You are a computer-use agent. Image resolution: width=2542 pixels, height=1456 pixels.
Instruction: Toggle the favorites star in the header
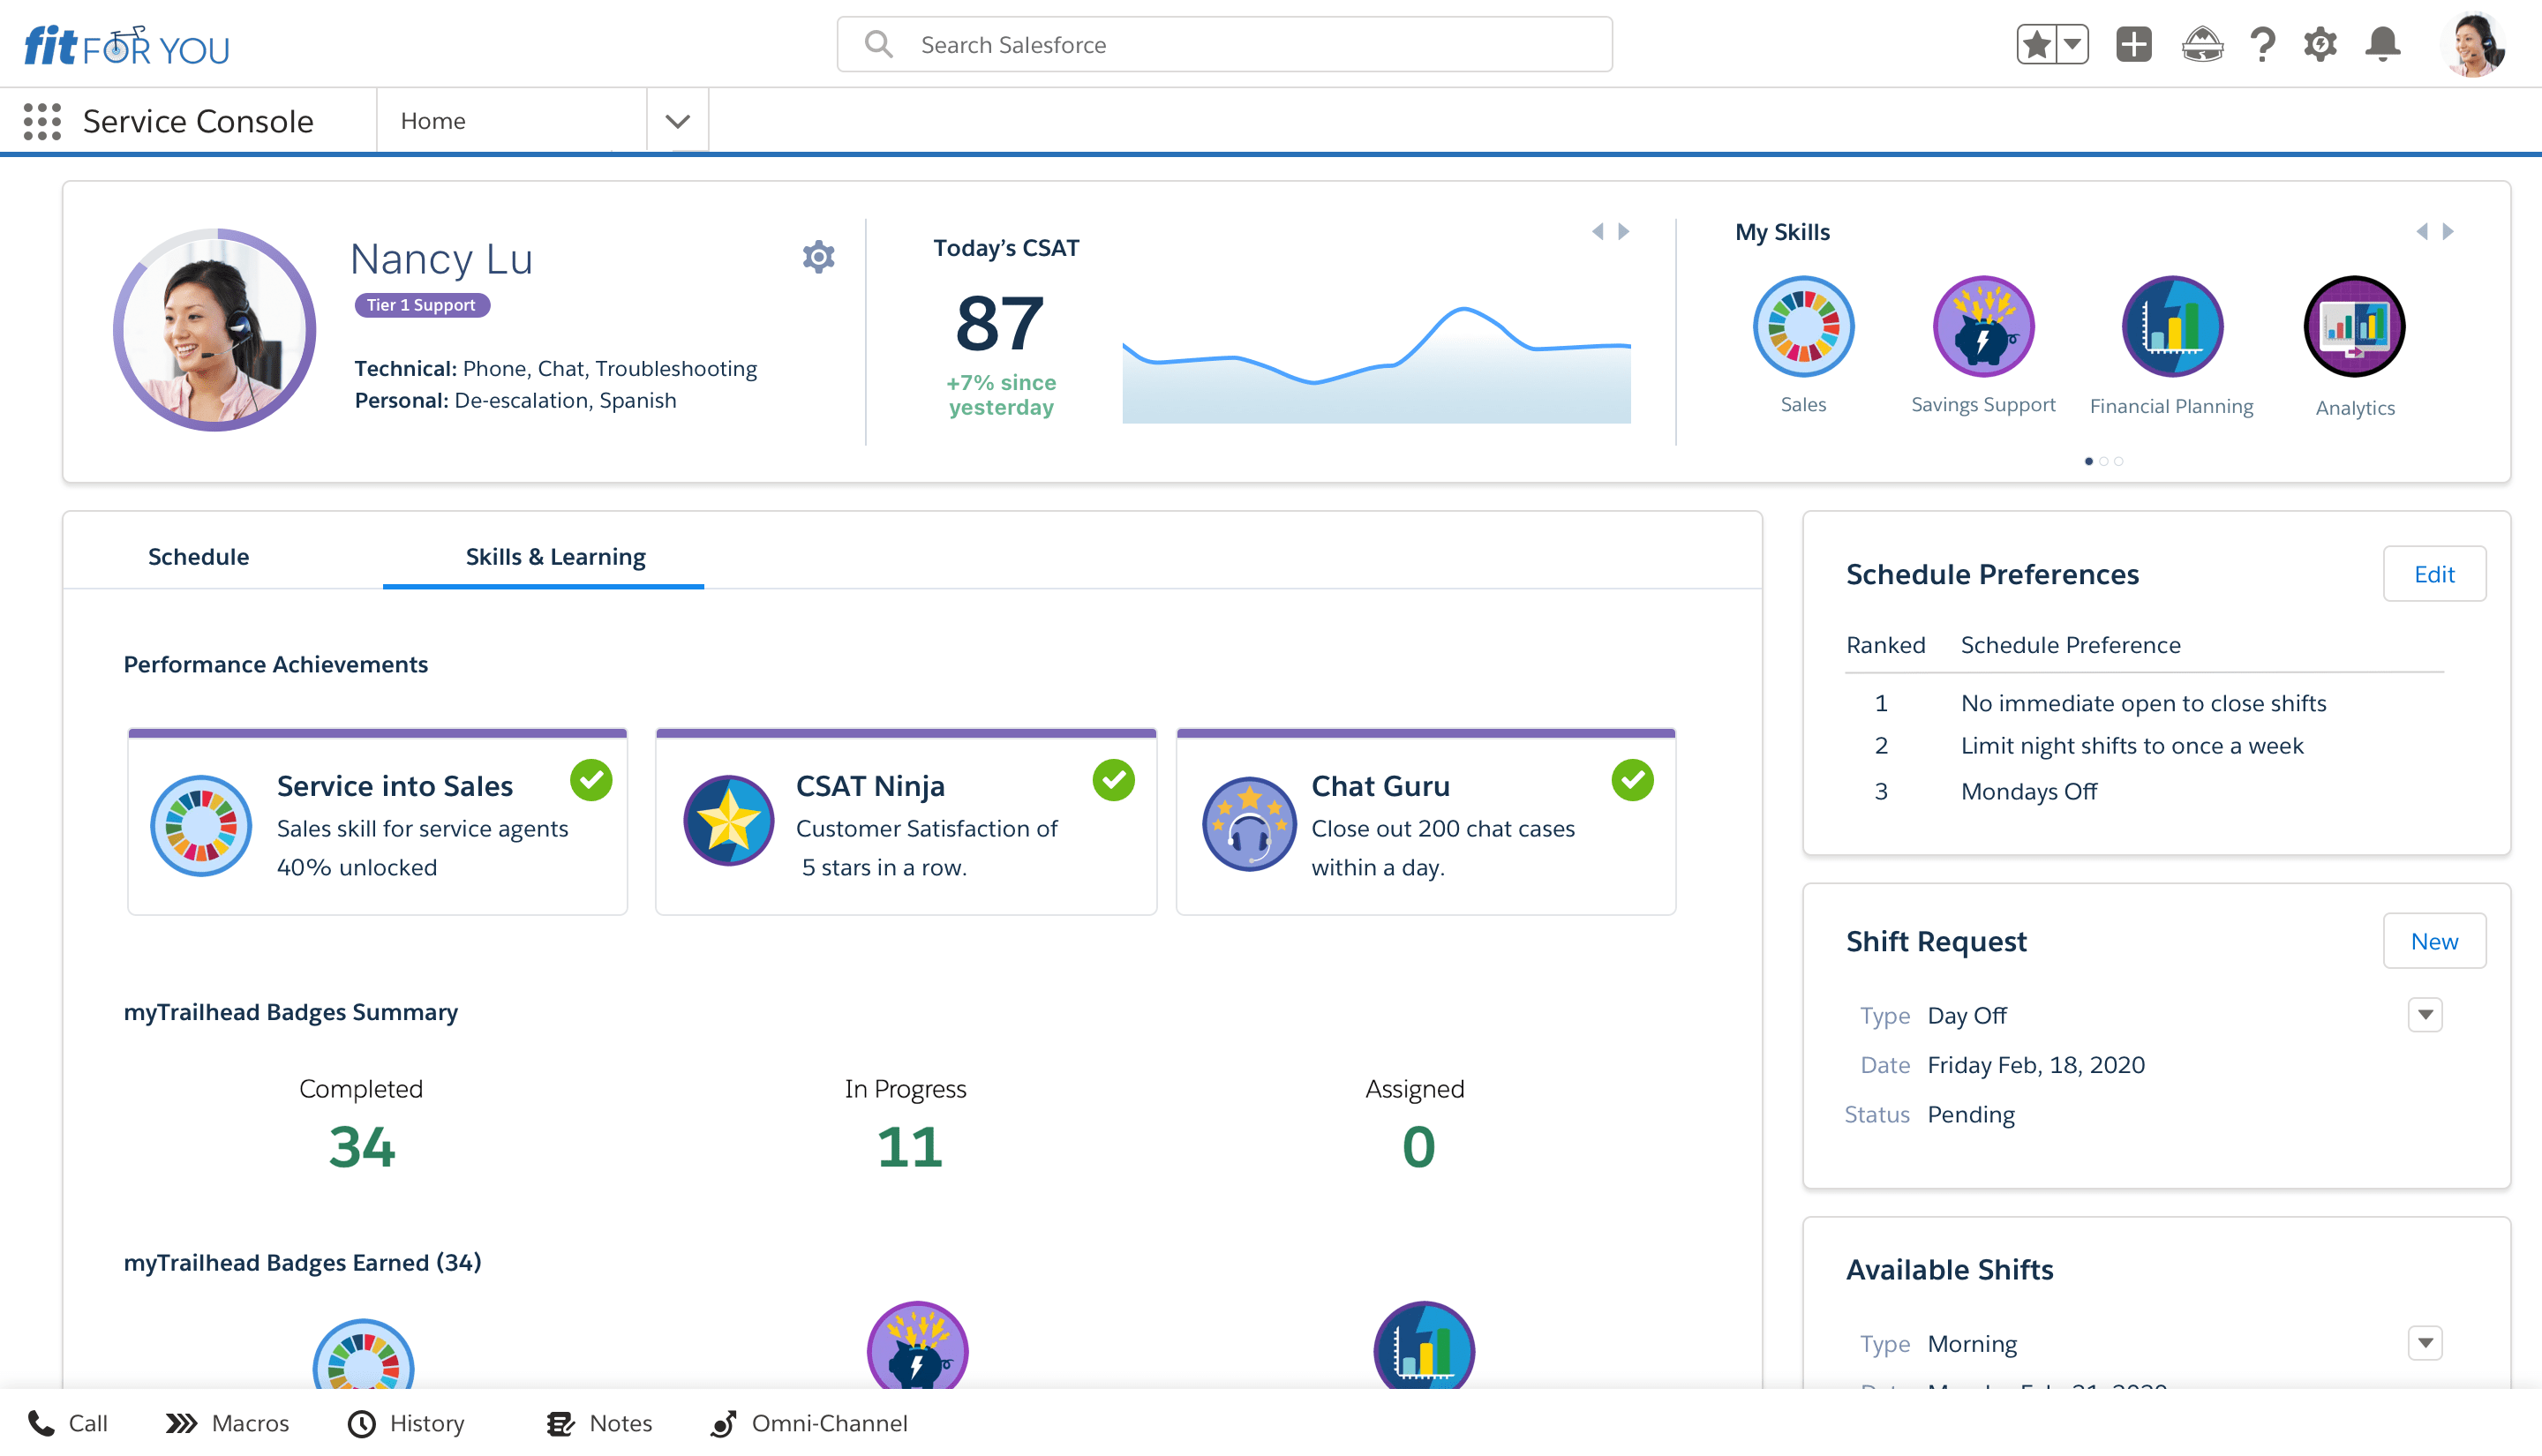2037,44
